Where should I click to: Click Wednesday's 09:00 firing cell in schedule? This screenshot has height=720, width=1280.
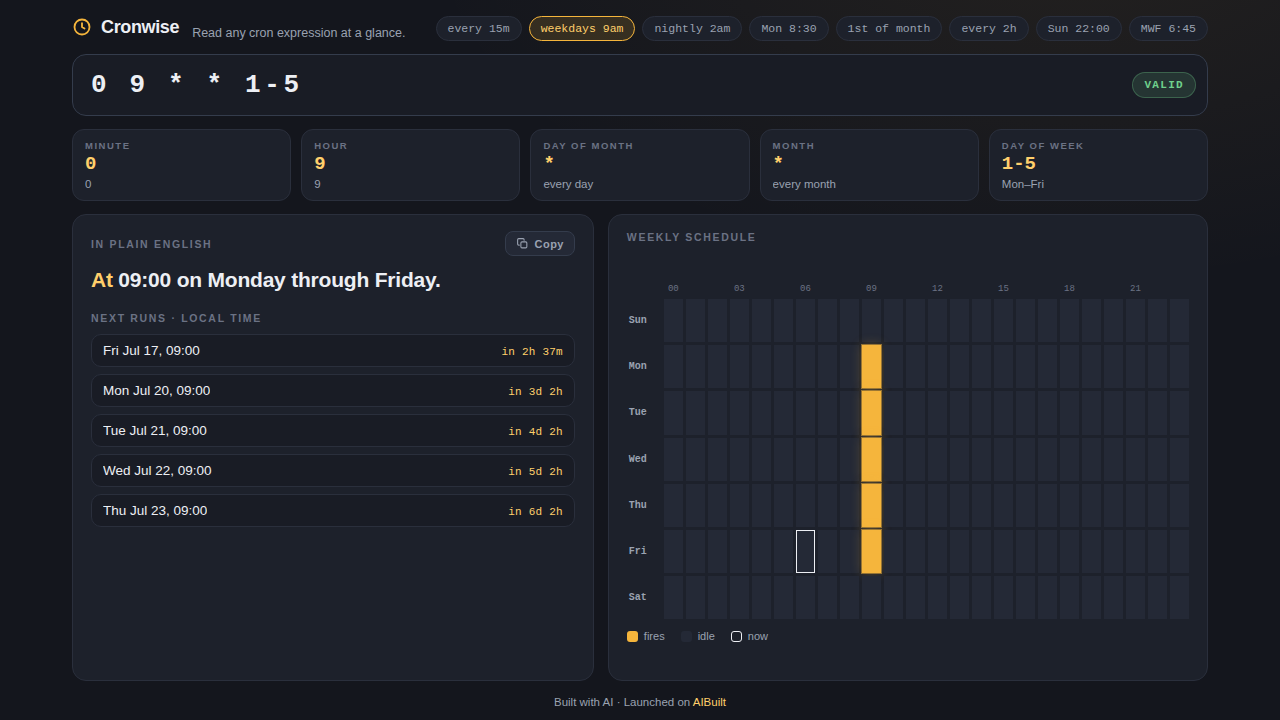pos(871,459)
